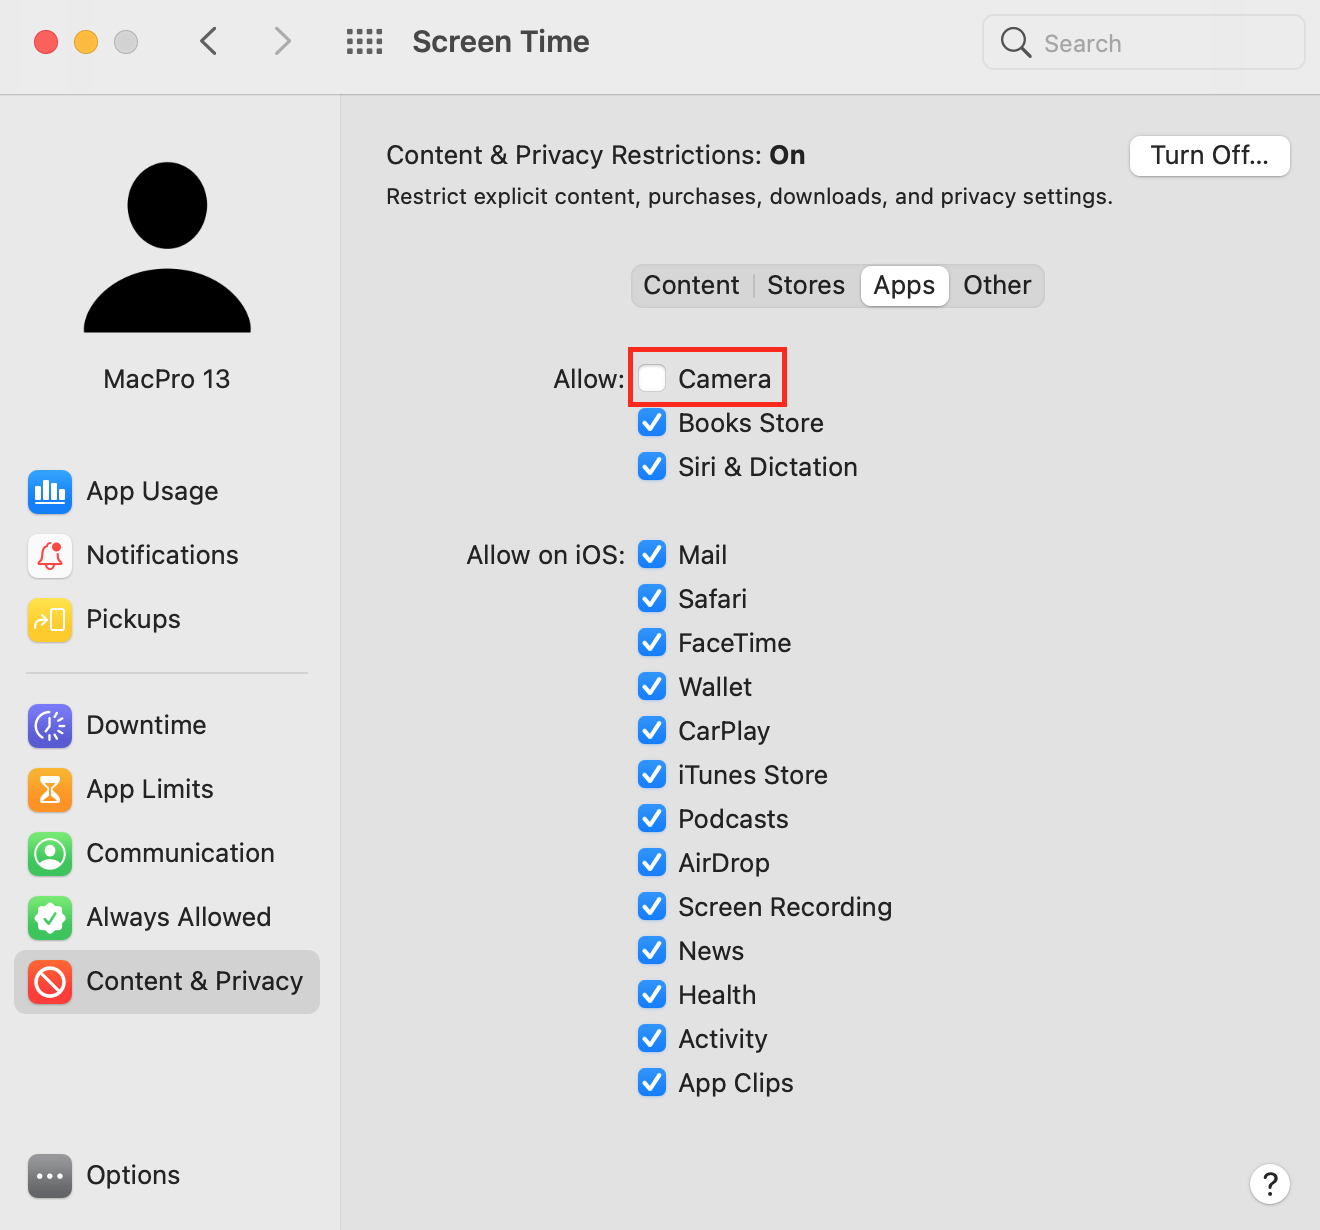Uncheck the AirDrop checkbox
This screenshot has height=1230, width=1320.
pos(652,862)
